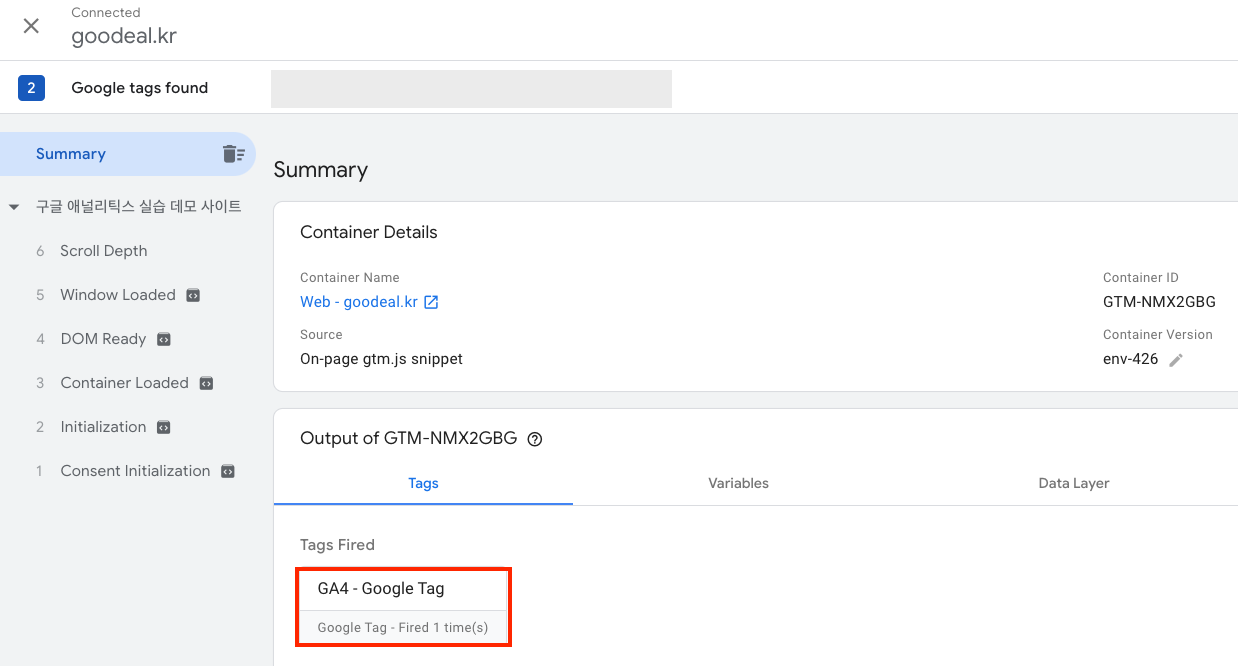
Task: Select the Tags tab
Action: (423, 483)
